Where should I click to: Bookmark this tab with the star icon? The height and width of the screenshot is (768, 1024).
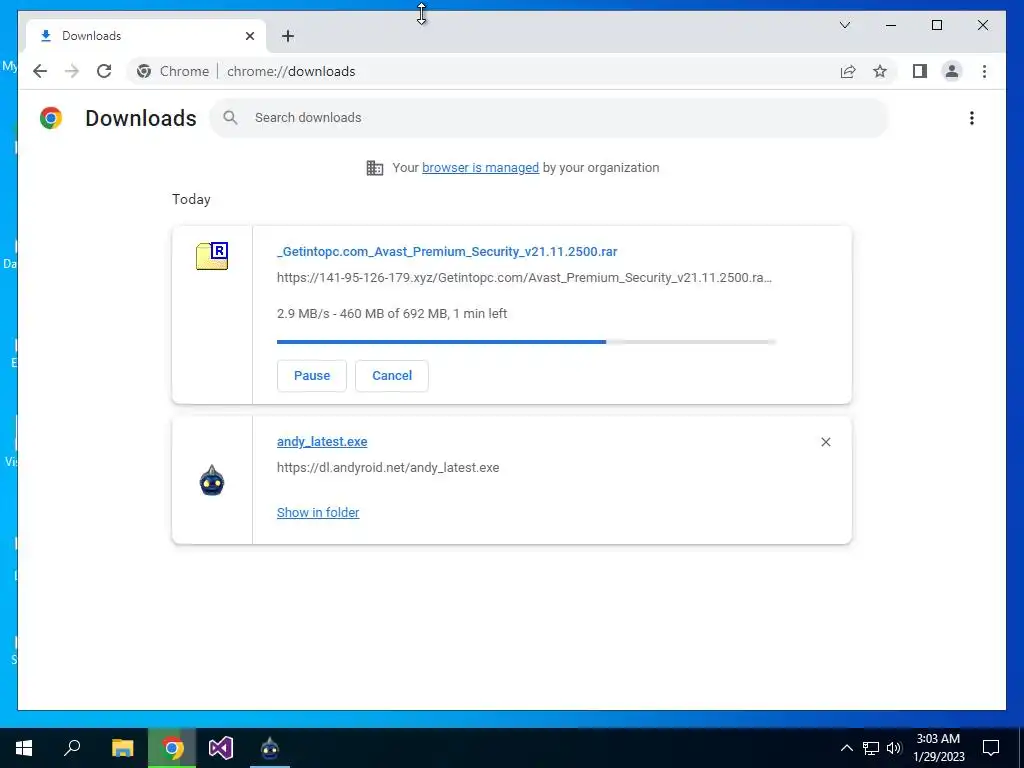(x=880, y=71)
